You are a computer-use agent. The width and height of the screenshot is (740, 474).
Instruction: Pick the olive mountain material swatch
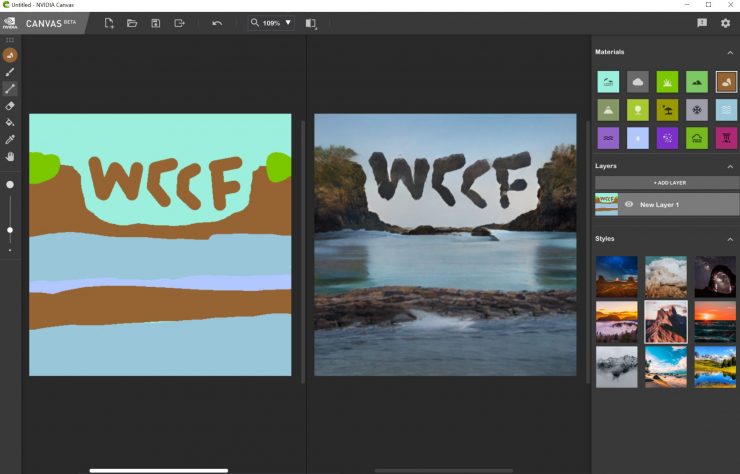[608, 110]
